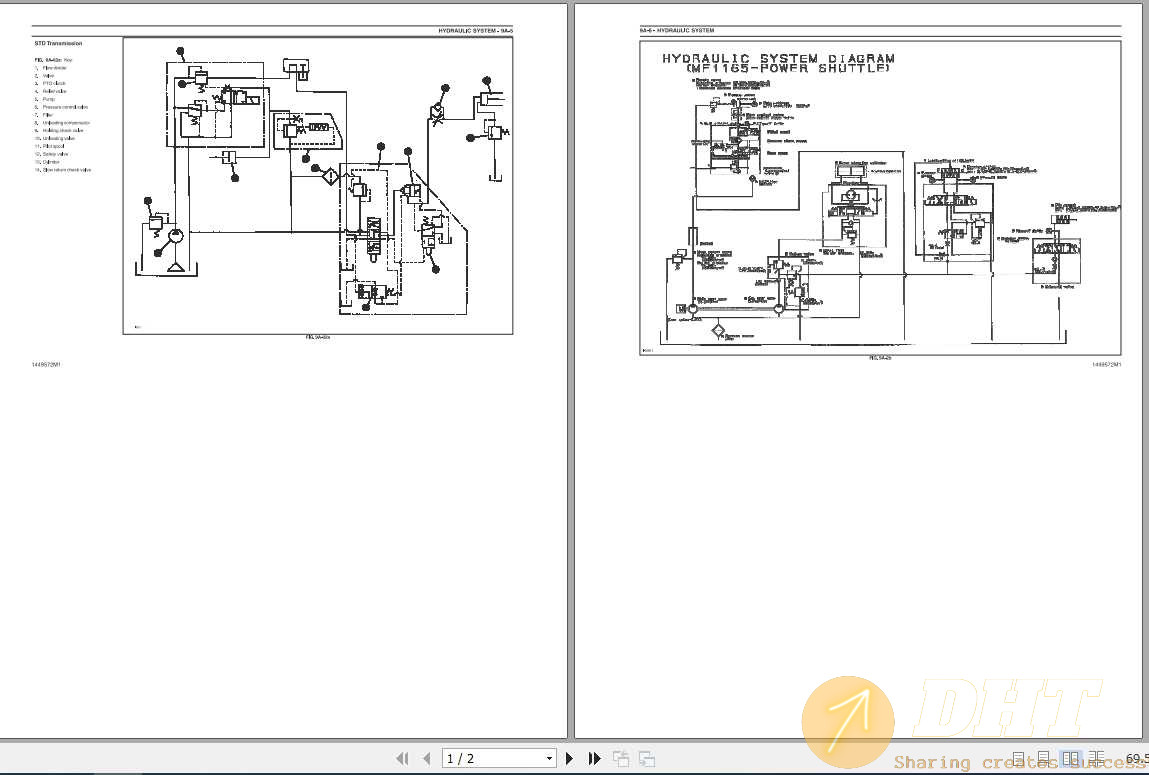Select the single page layout icon

coord(1019,758)
